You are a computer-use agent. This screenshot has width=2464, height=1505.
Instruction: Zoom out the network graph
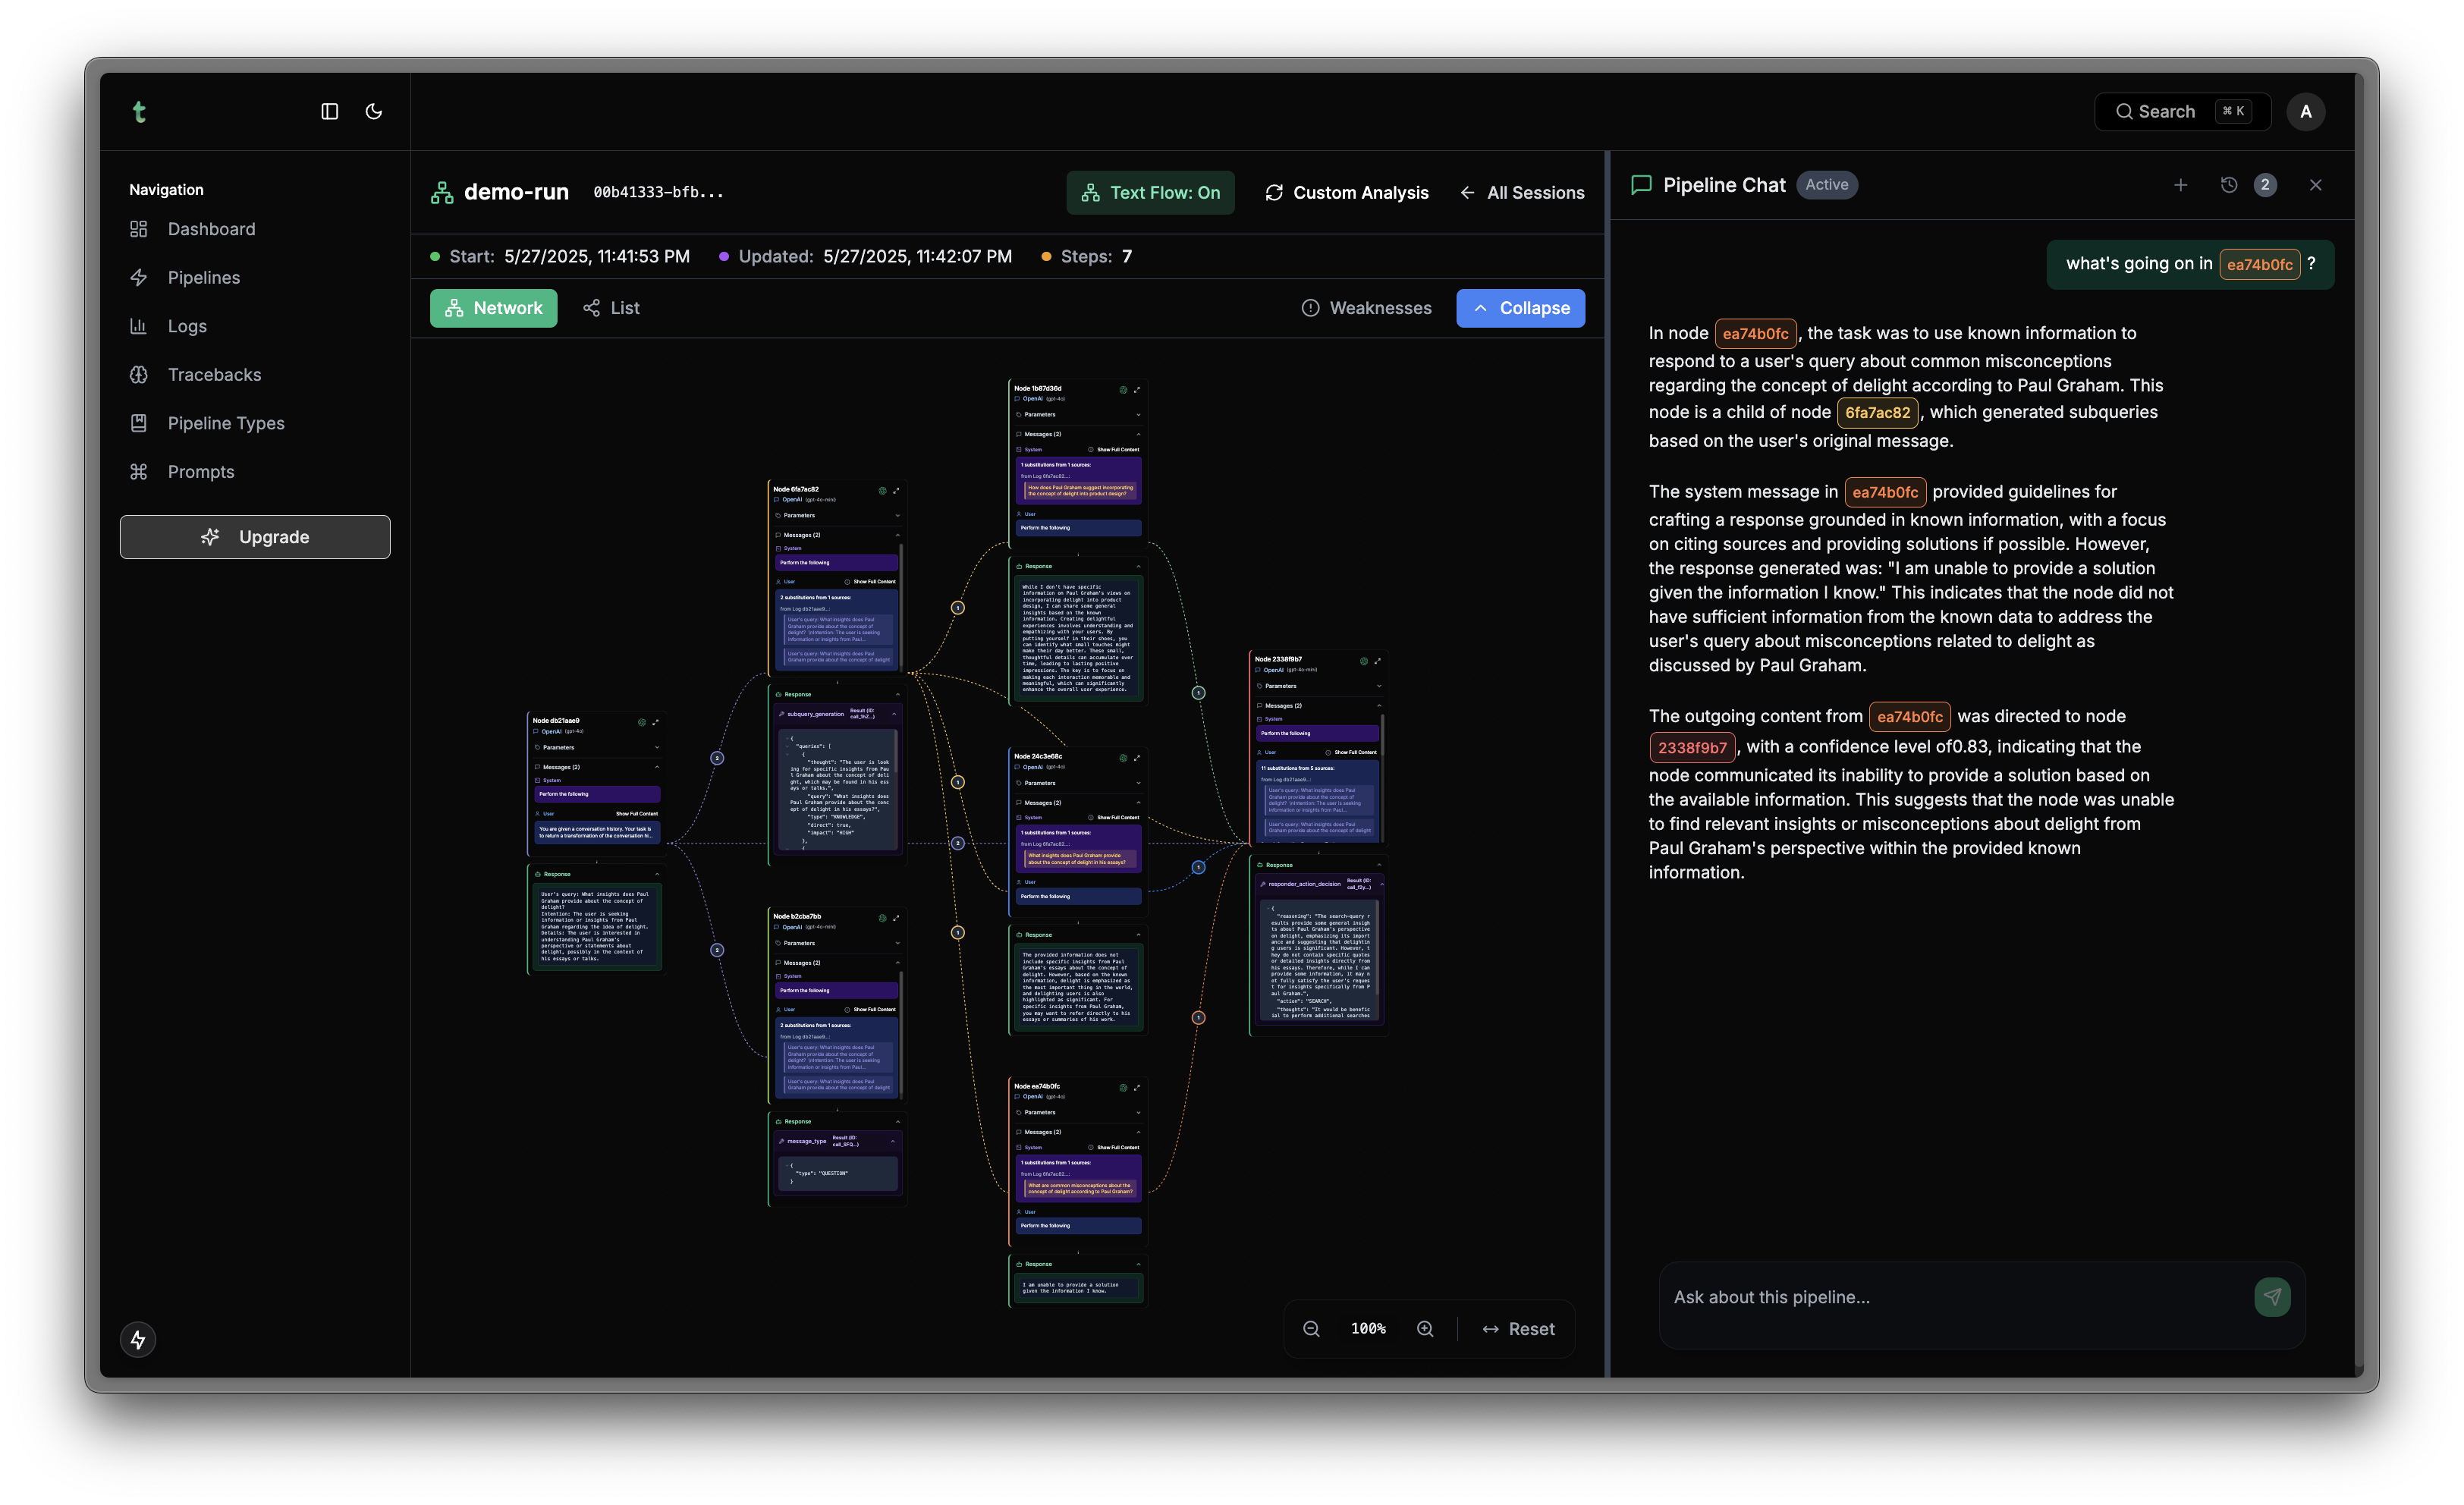pyautogui.click(x=1311, y=1329)
